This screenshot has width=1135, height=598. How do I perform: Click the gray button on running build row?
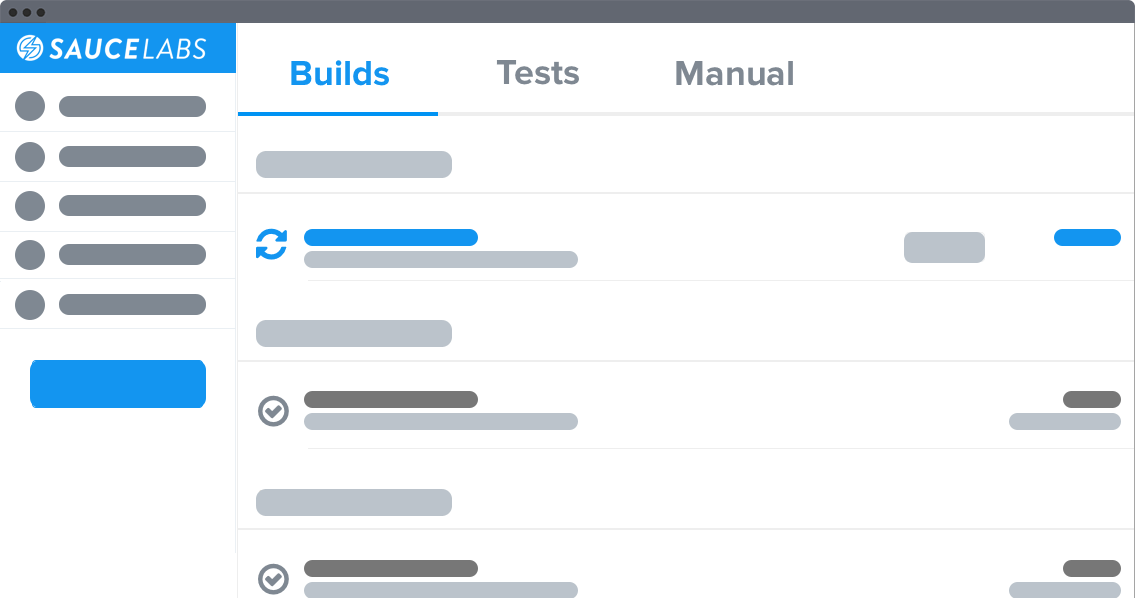[x=944, y=247]
